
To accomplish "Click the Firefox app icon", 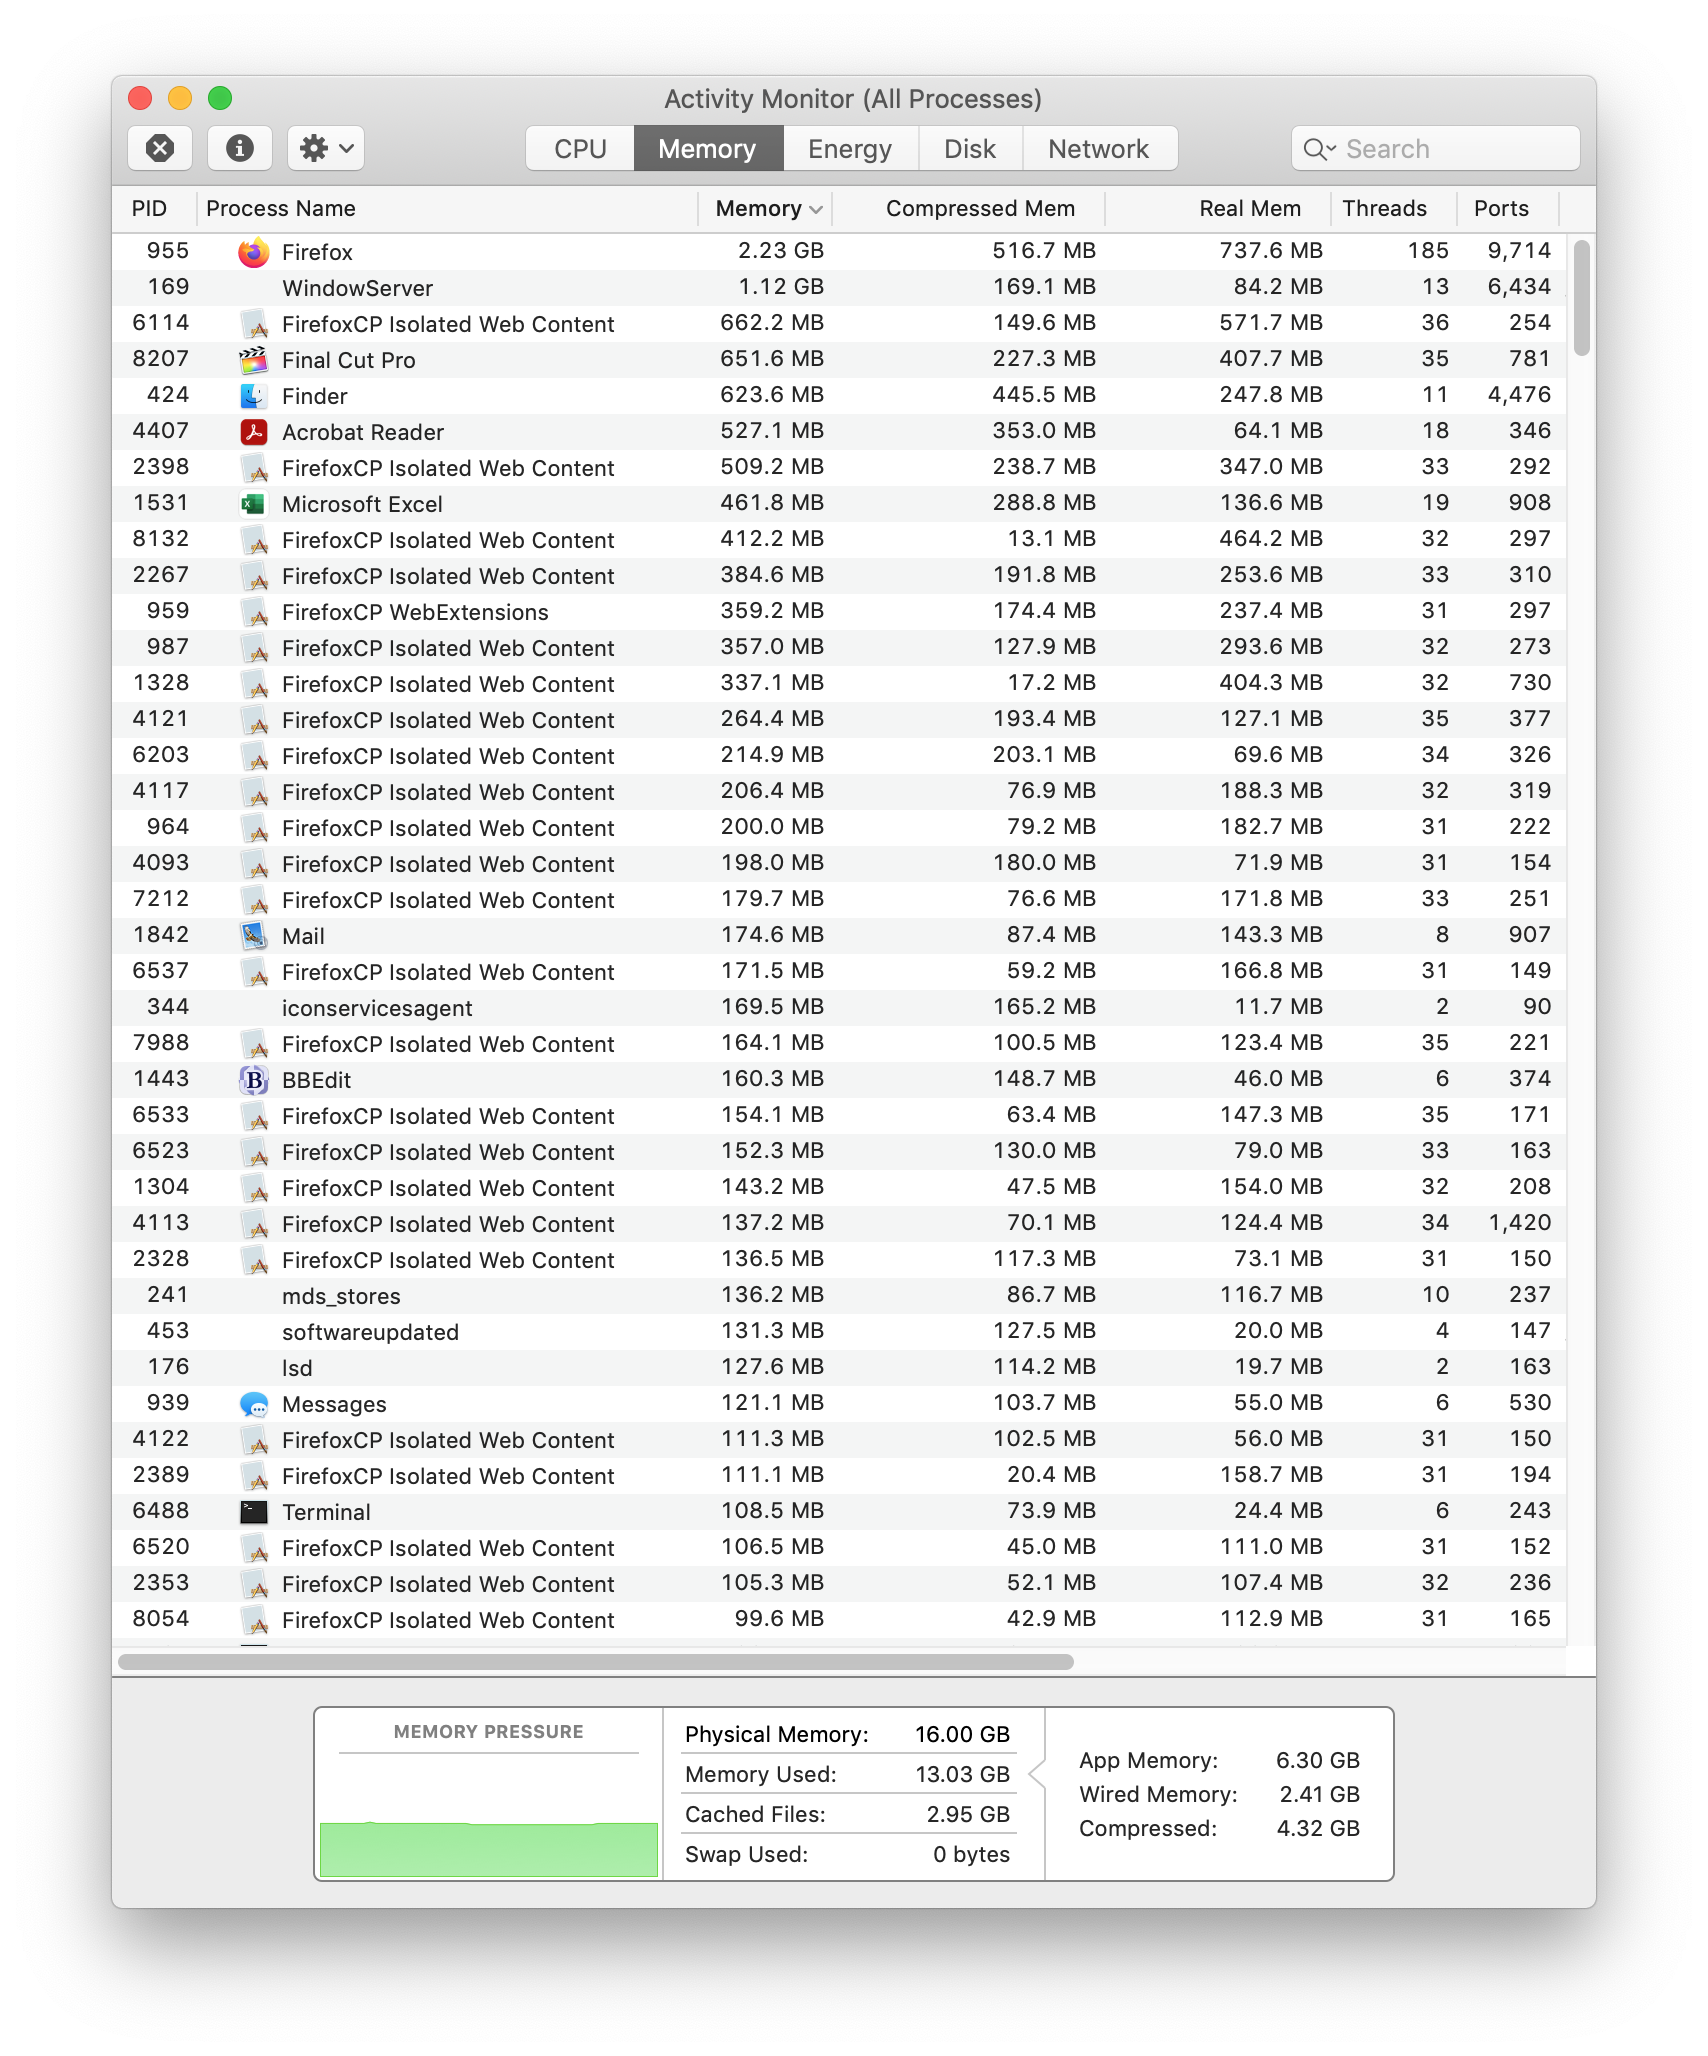I will tap(254, 252).
